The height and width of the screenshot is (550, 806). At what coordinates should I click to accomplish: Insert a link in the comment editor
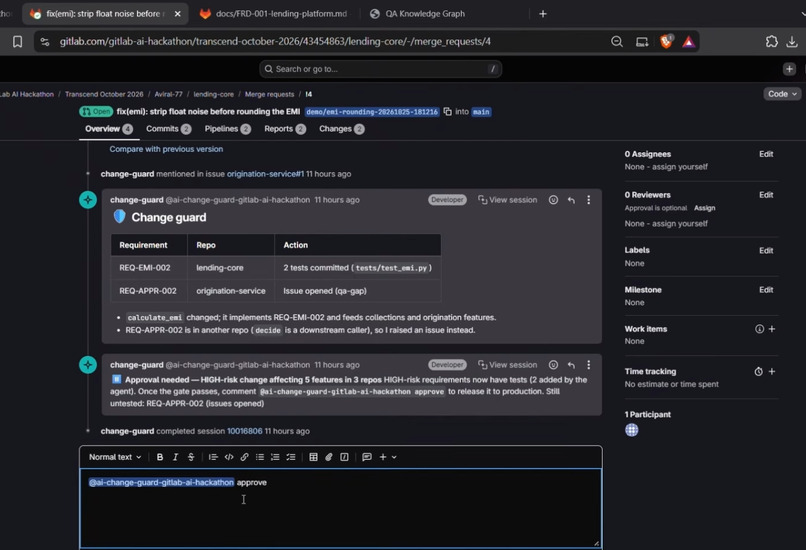coord(244,457)
